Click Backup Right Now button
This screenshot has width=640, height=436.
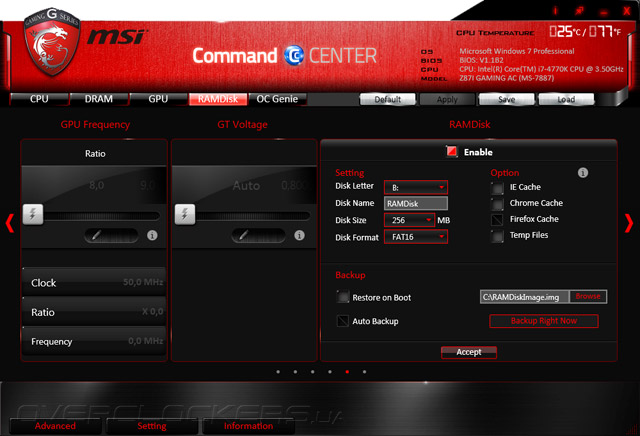click(544, 321)
